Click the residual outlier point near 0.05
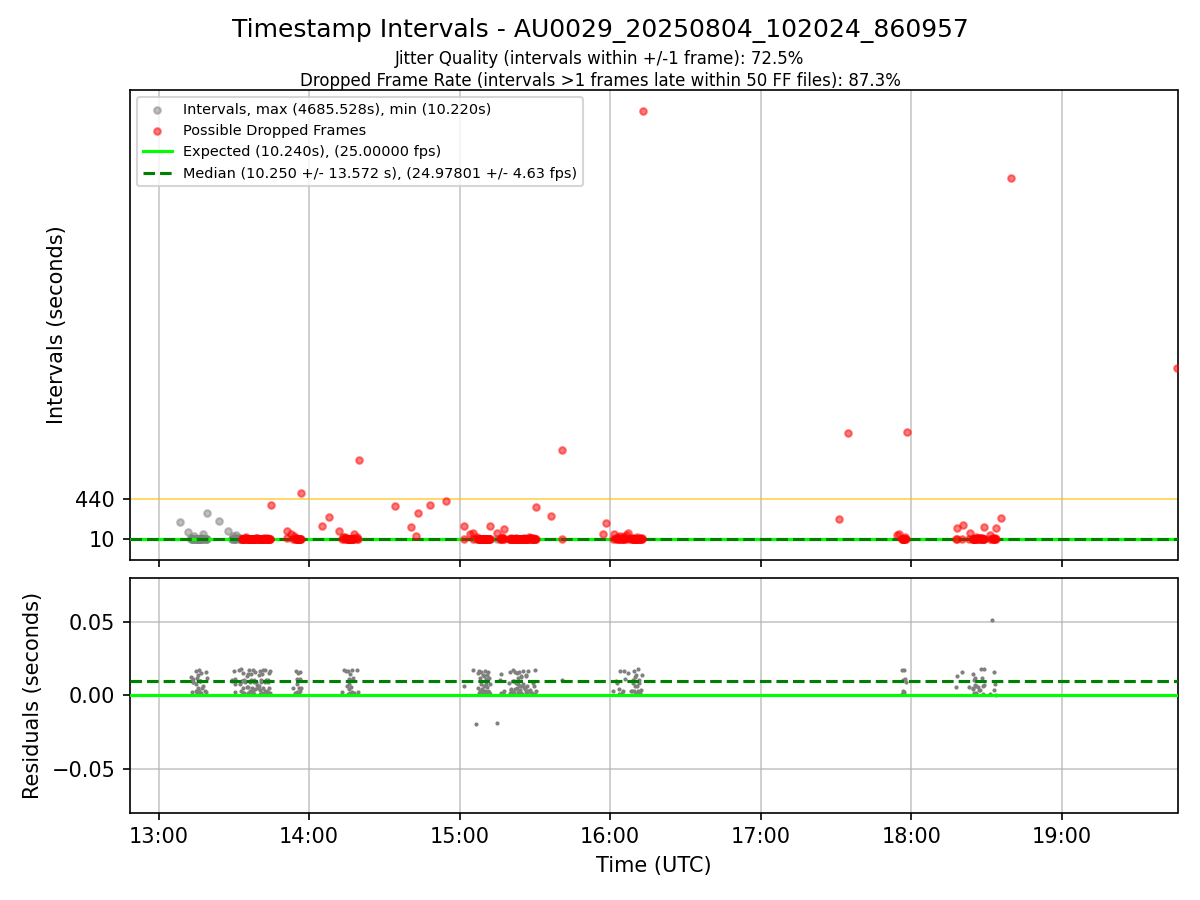 point(992,620)
